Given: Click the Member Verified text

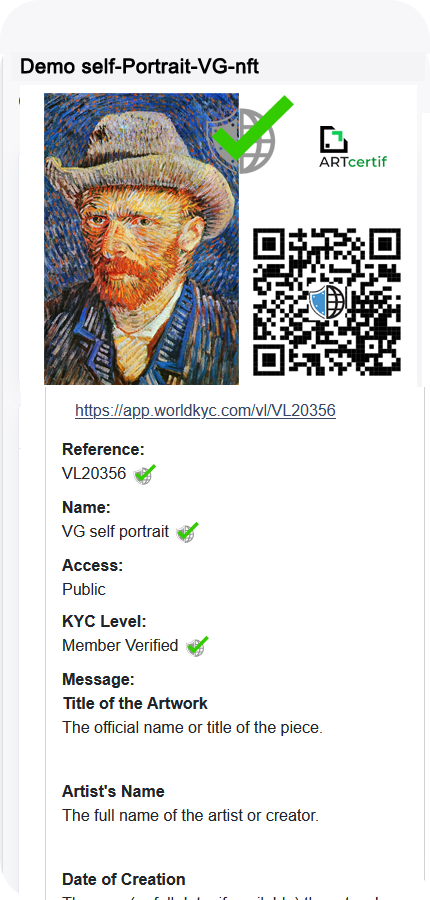Looking at the screenshot, I should tap(120, 646).
